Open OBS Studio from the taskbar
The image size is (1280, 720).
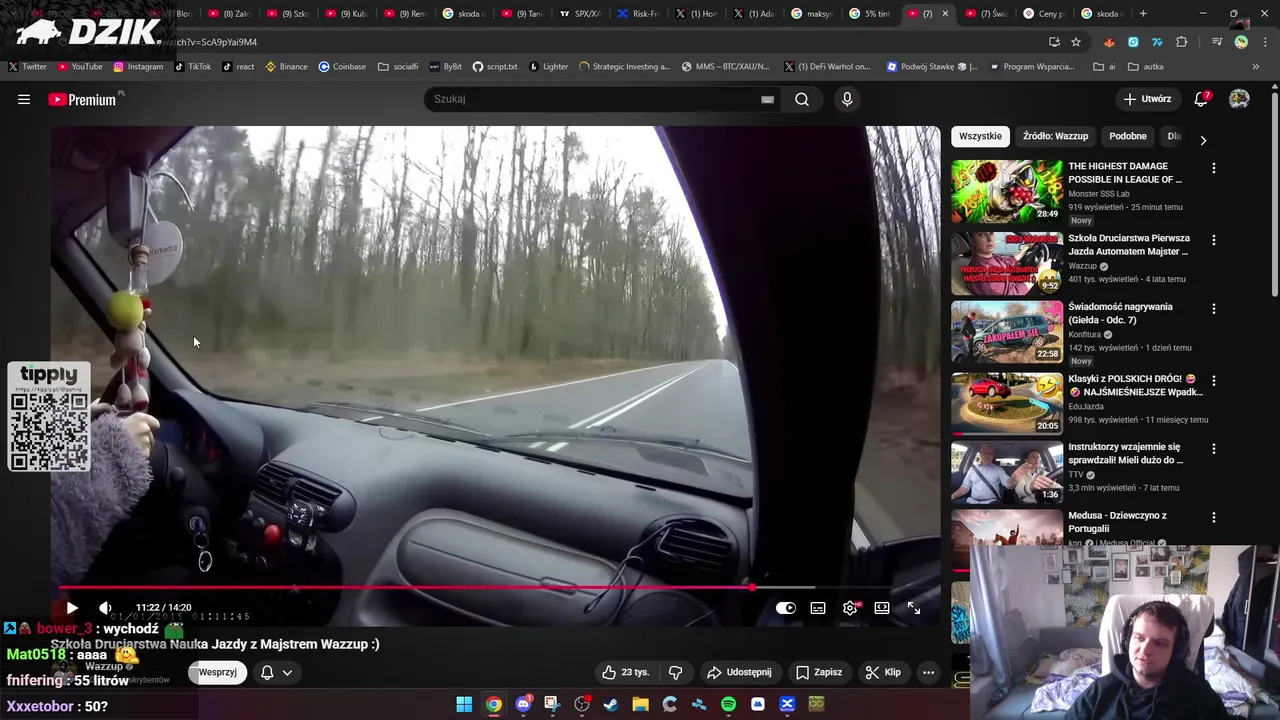(x=582, y=704)
